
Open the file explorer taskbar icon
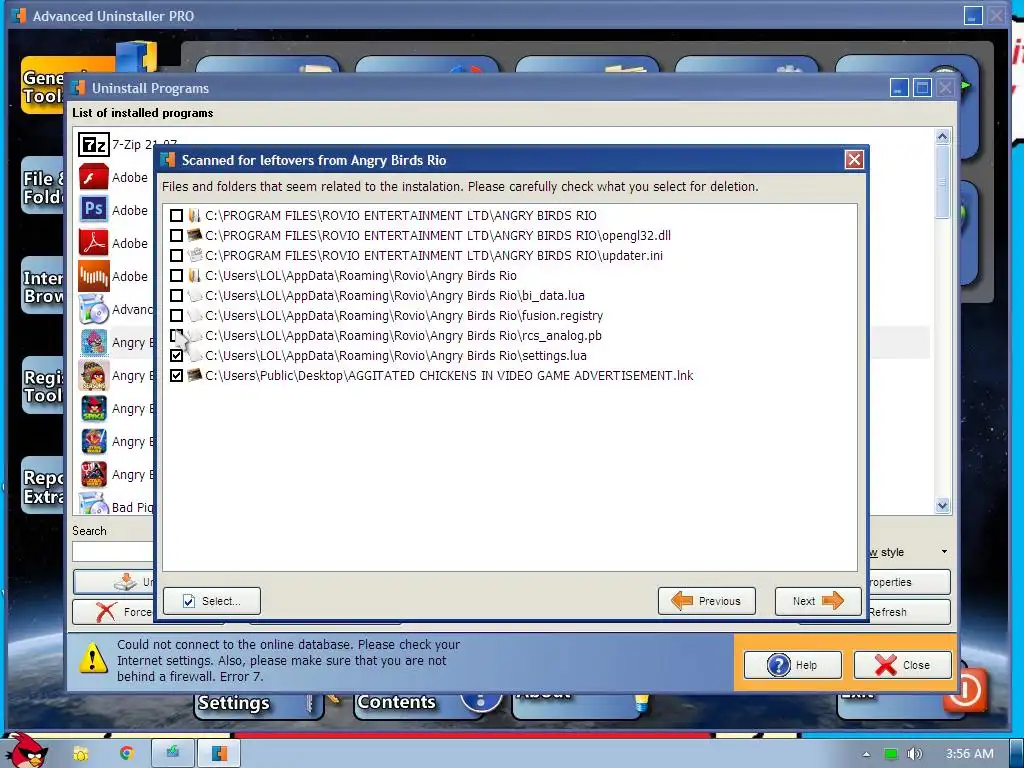coord(81,754)
